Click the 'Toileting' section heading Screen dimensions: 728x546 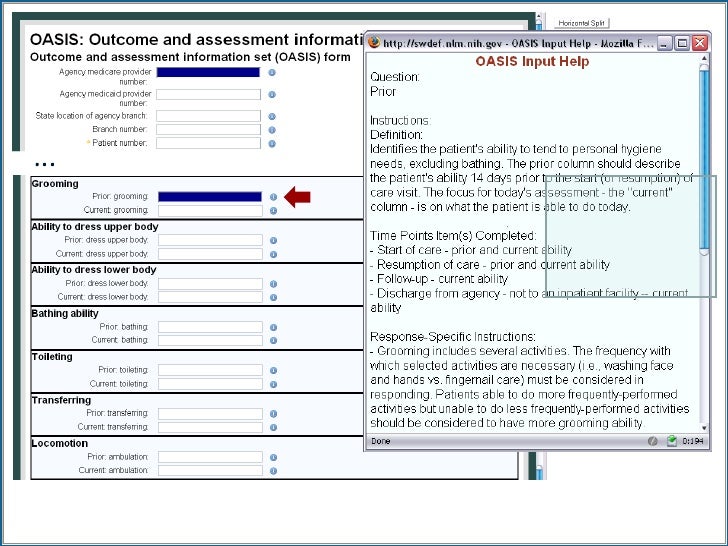[52, 357]
